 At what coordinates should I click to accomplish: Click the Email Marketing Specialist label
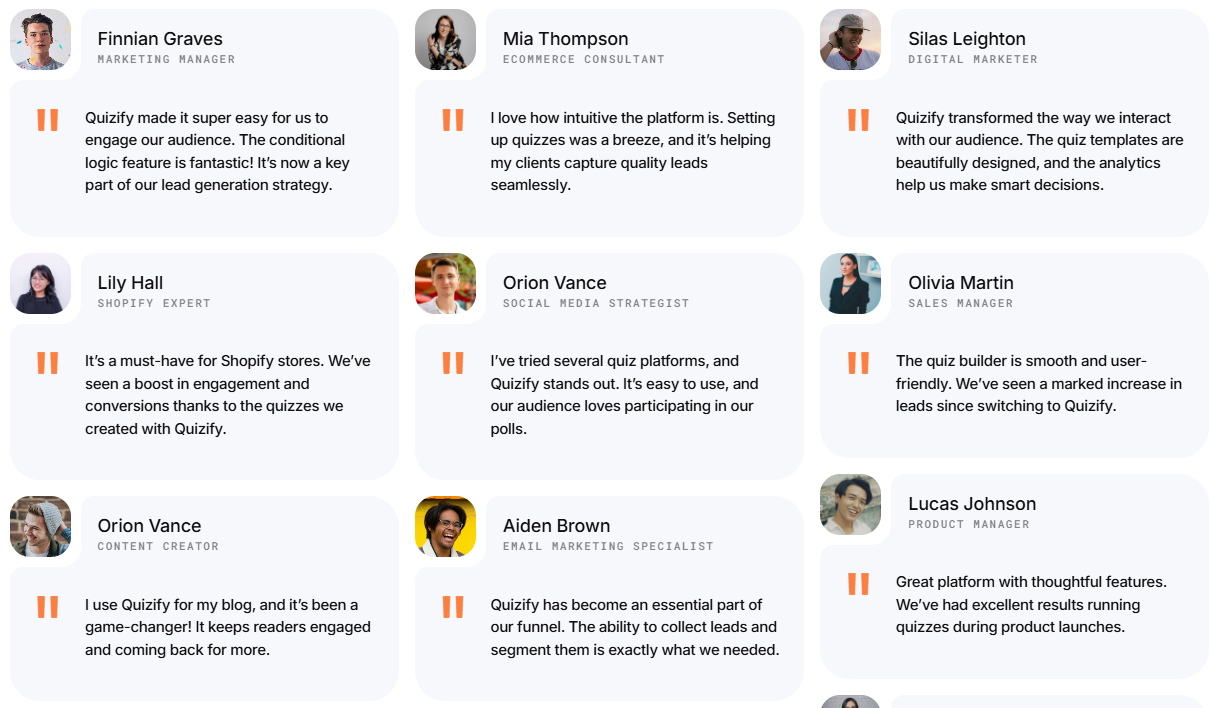[x=608, y=547]
